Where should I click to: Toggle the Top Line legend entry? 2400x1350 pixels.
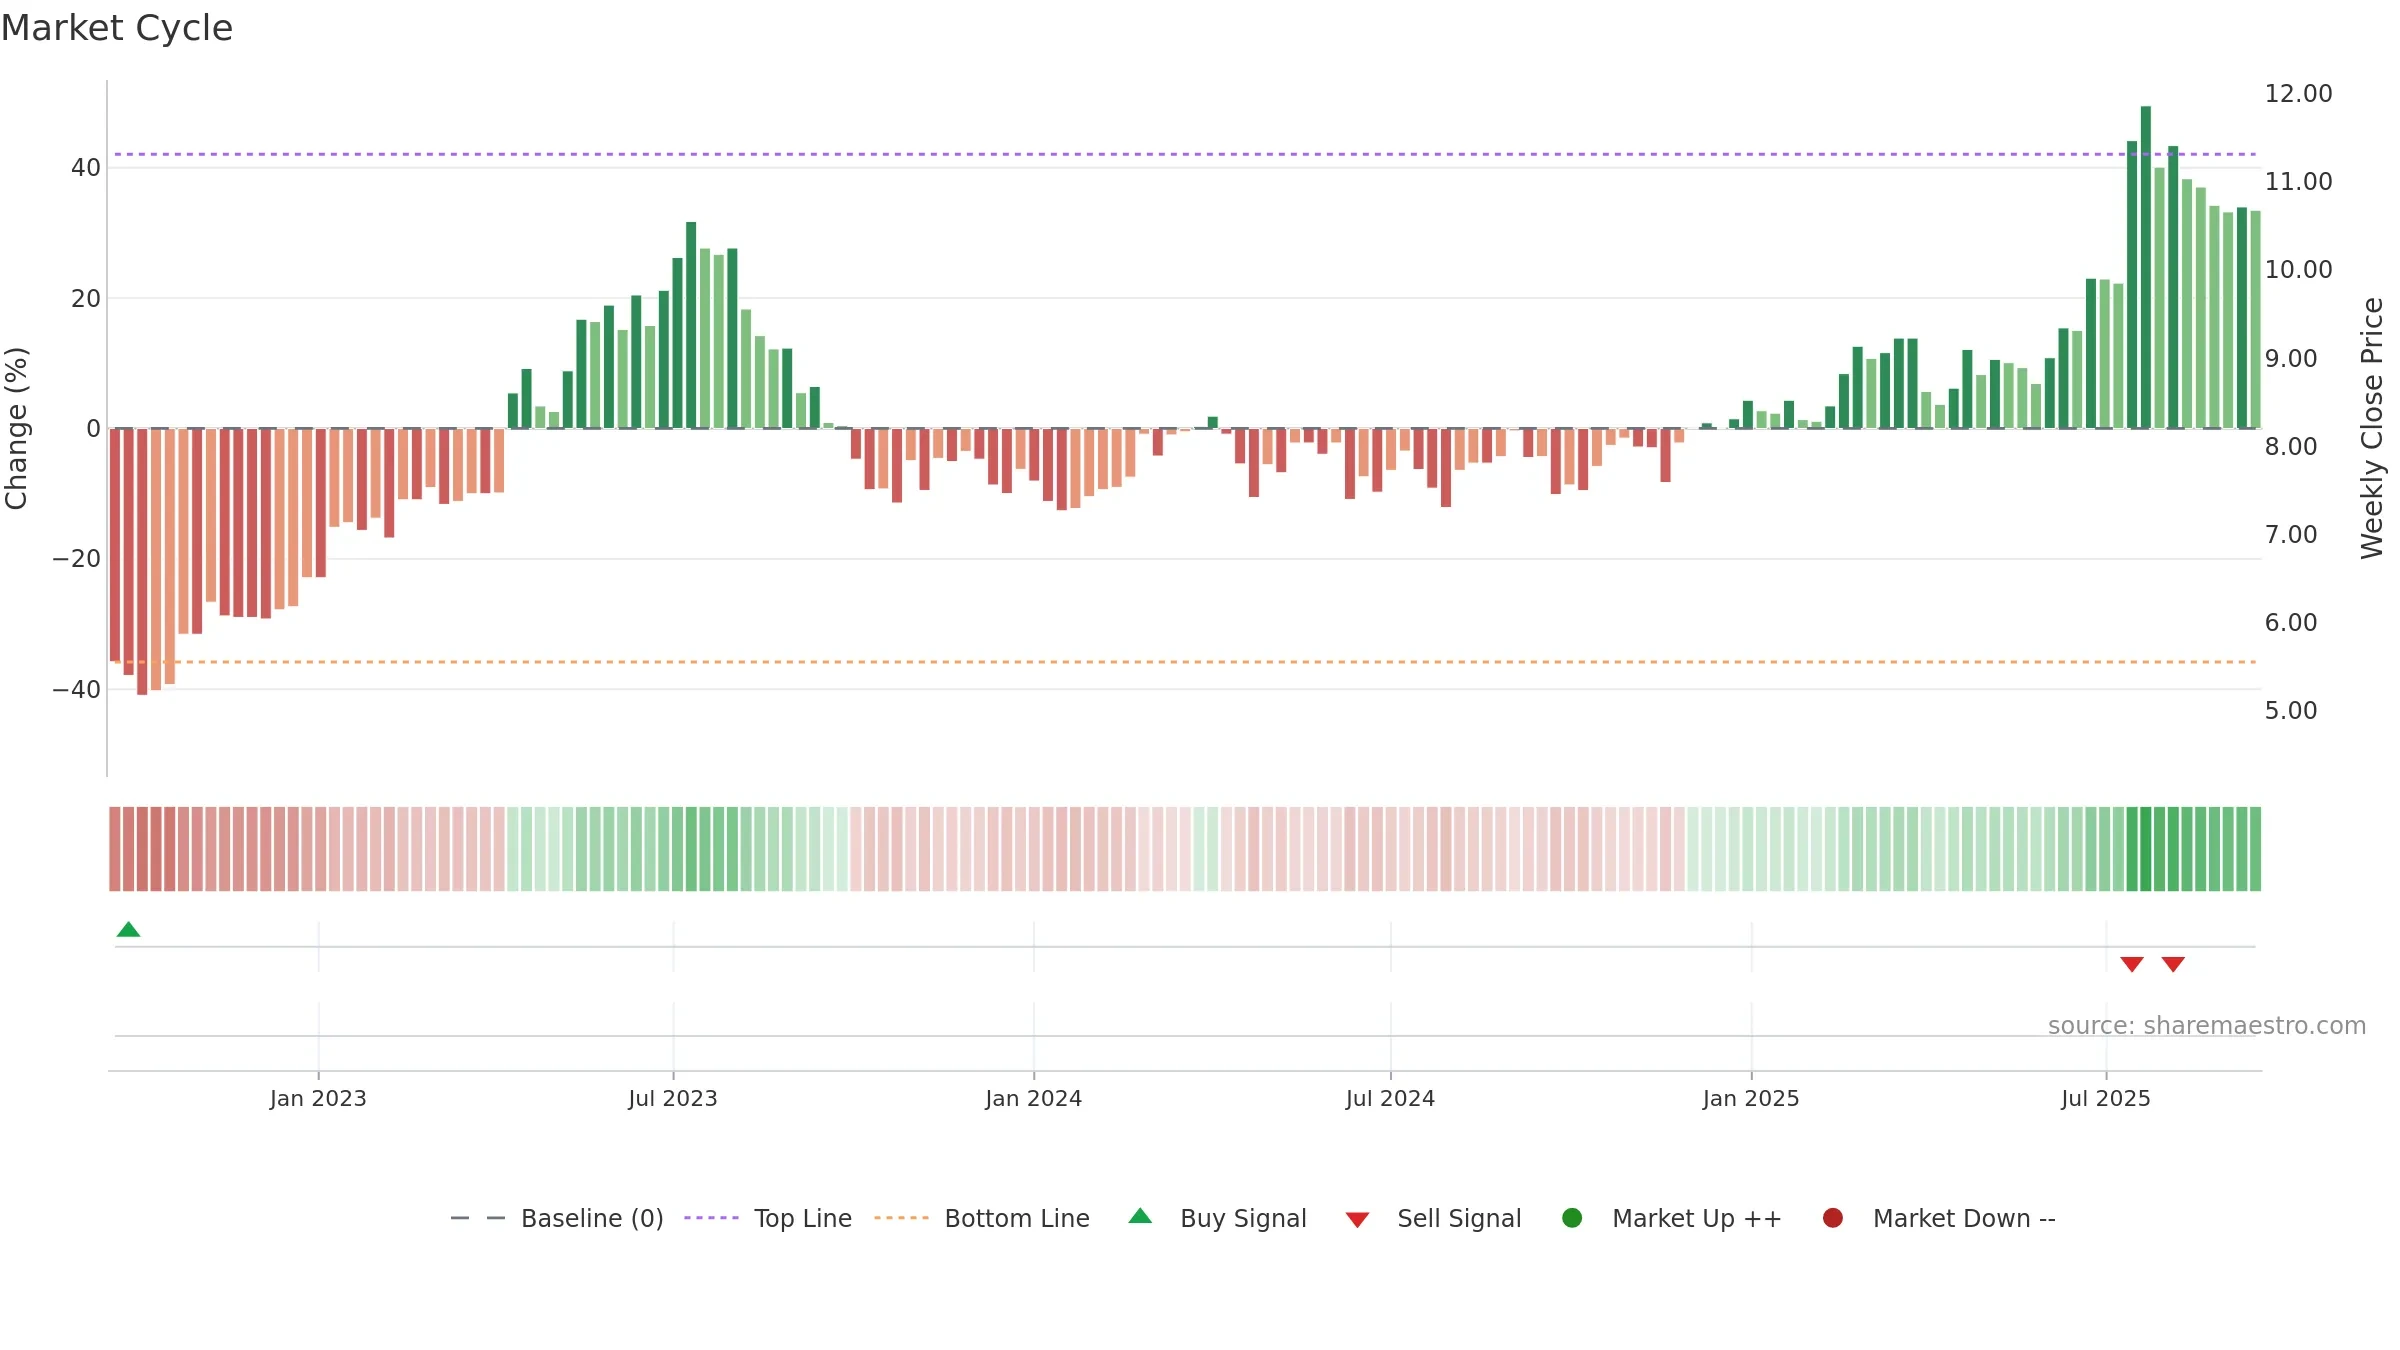pos(768,1219)
